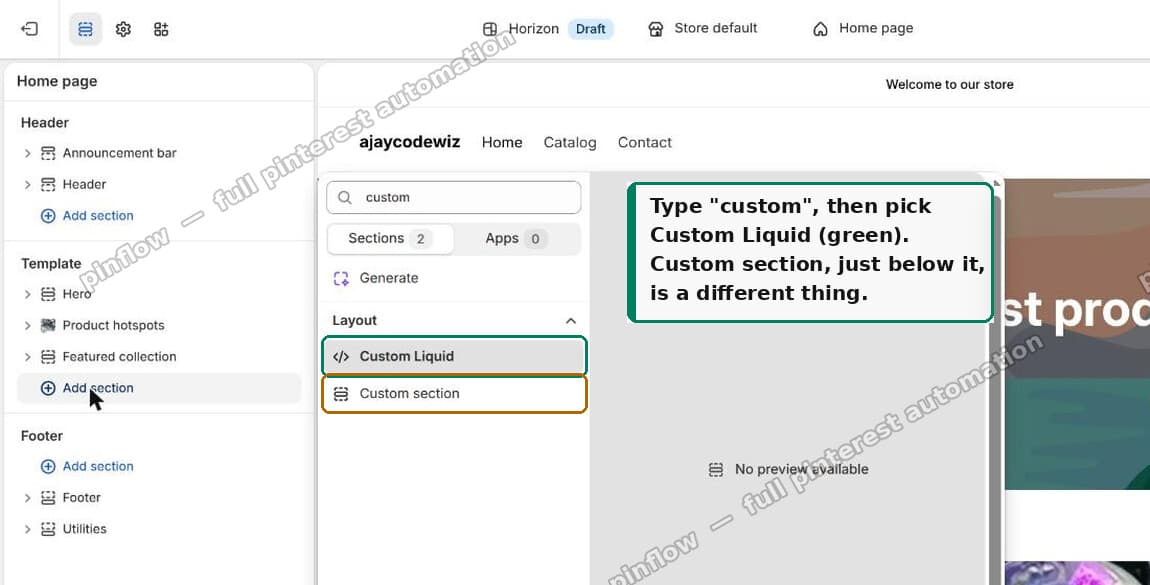Click the search magnifier icon

(x=345, y=198)
